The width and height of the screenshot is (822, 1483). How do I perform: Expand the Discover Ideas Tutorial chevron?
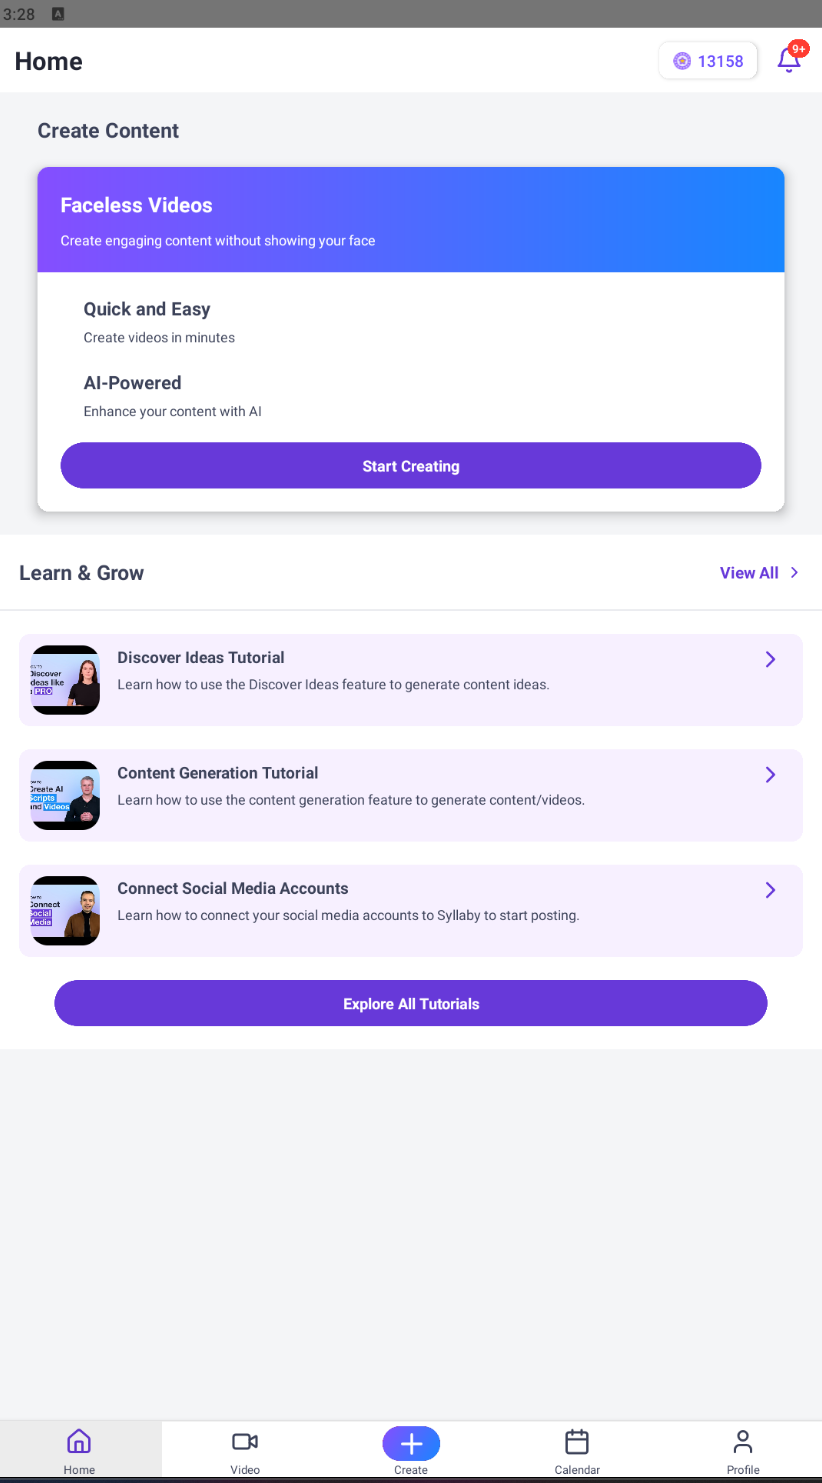[770, 659]
